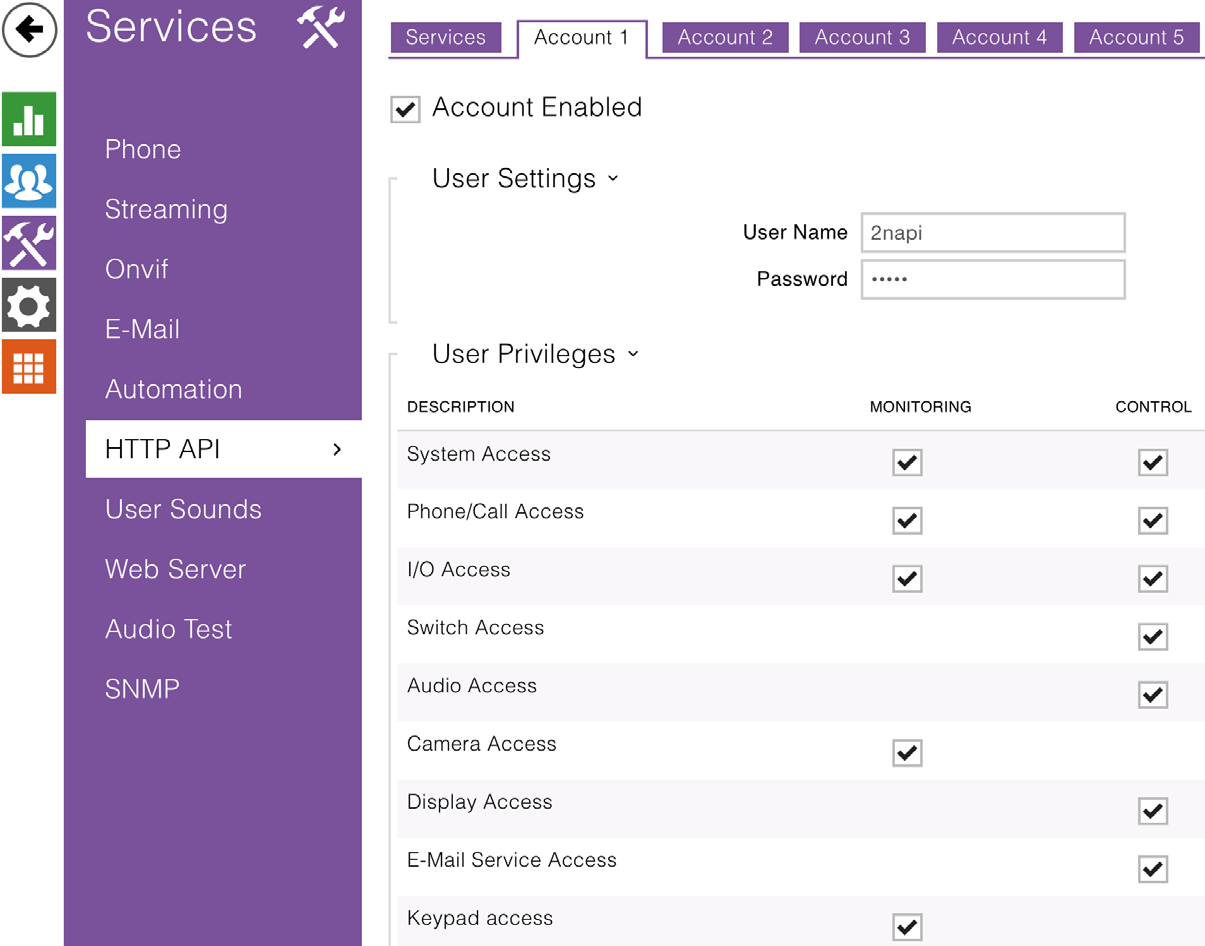Open the blue directory users icon

coord(29,181)
